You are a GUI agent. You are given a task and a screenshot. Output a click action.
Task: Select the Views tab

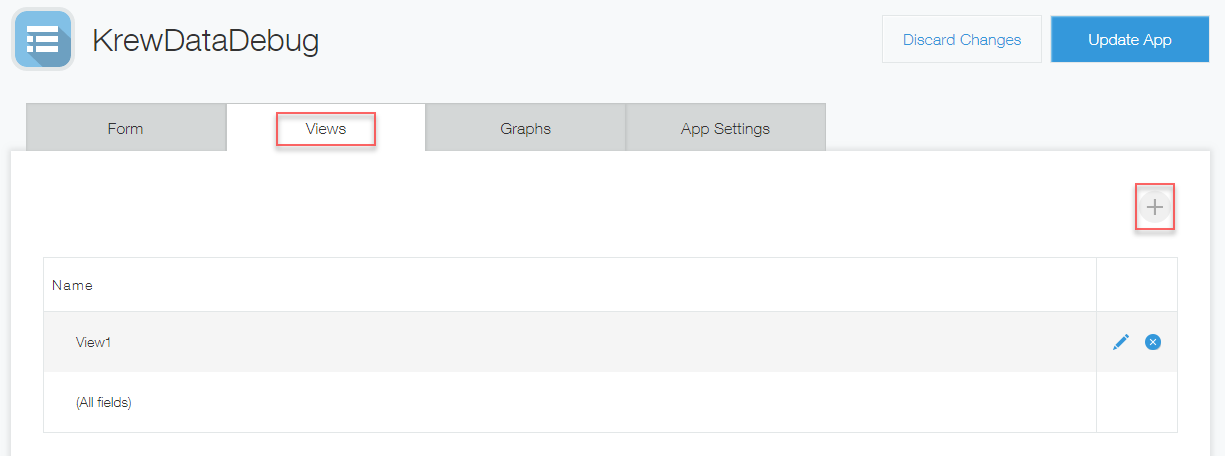pos(326,128)
